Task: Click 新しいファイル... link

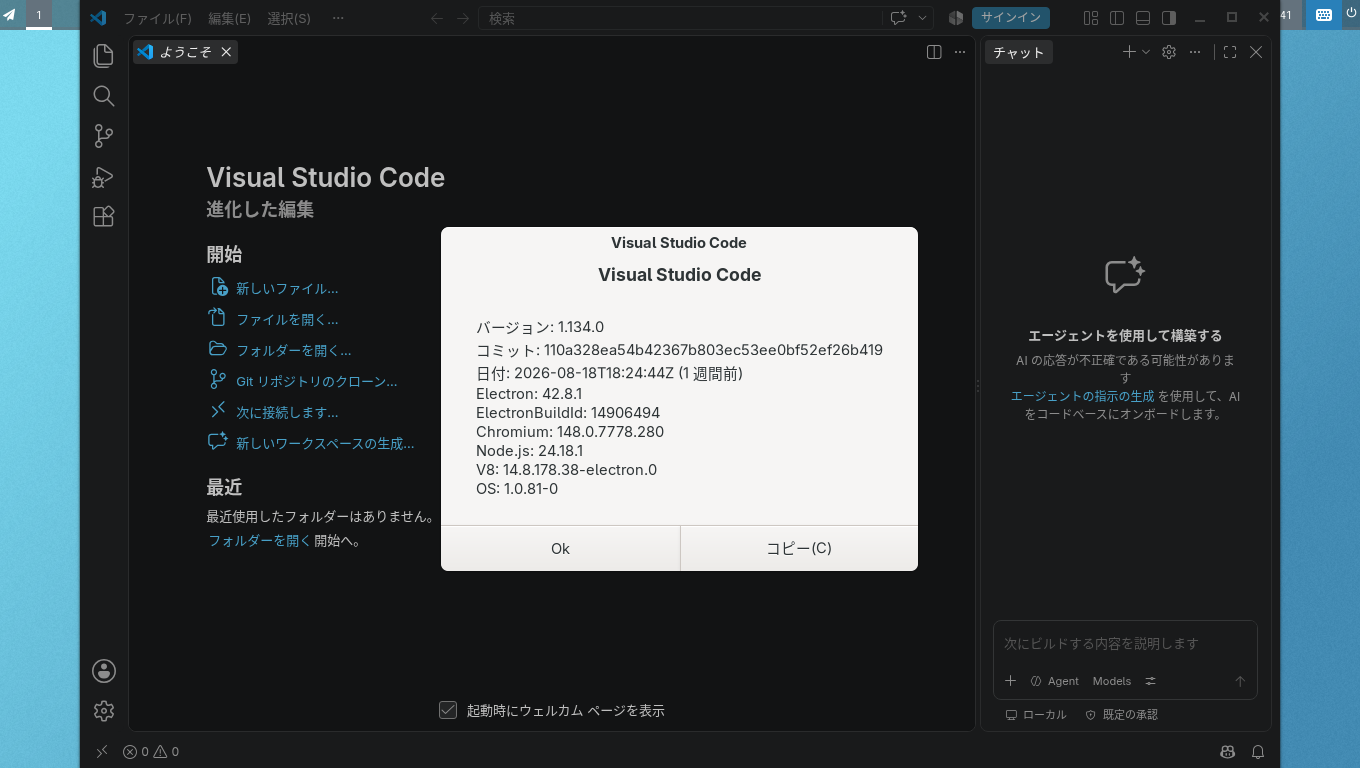Action: coord(287,288)
